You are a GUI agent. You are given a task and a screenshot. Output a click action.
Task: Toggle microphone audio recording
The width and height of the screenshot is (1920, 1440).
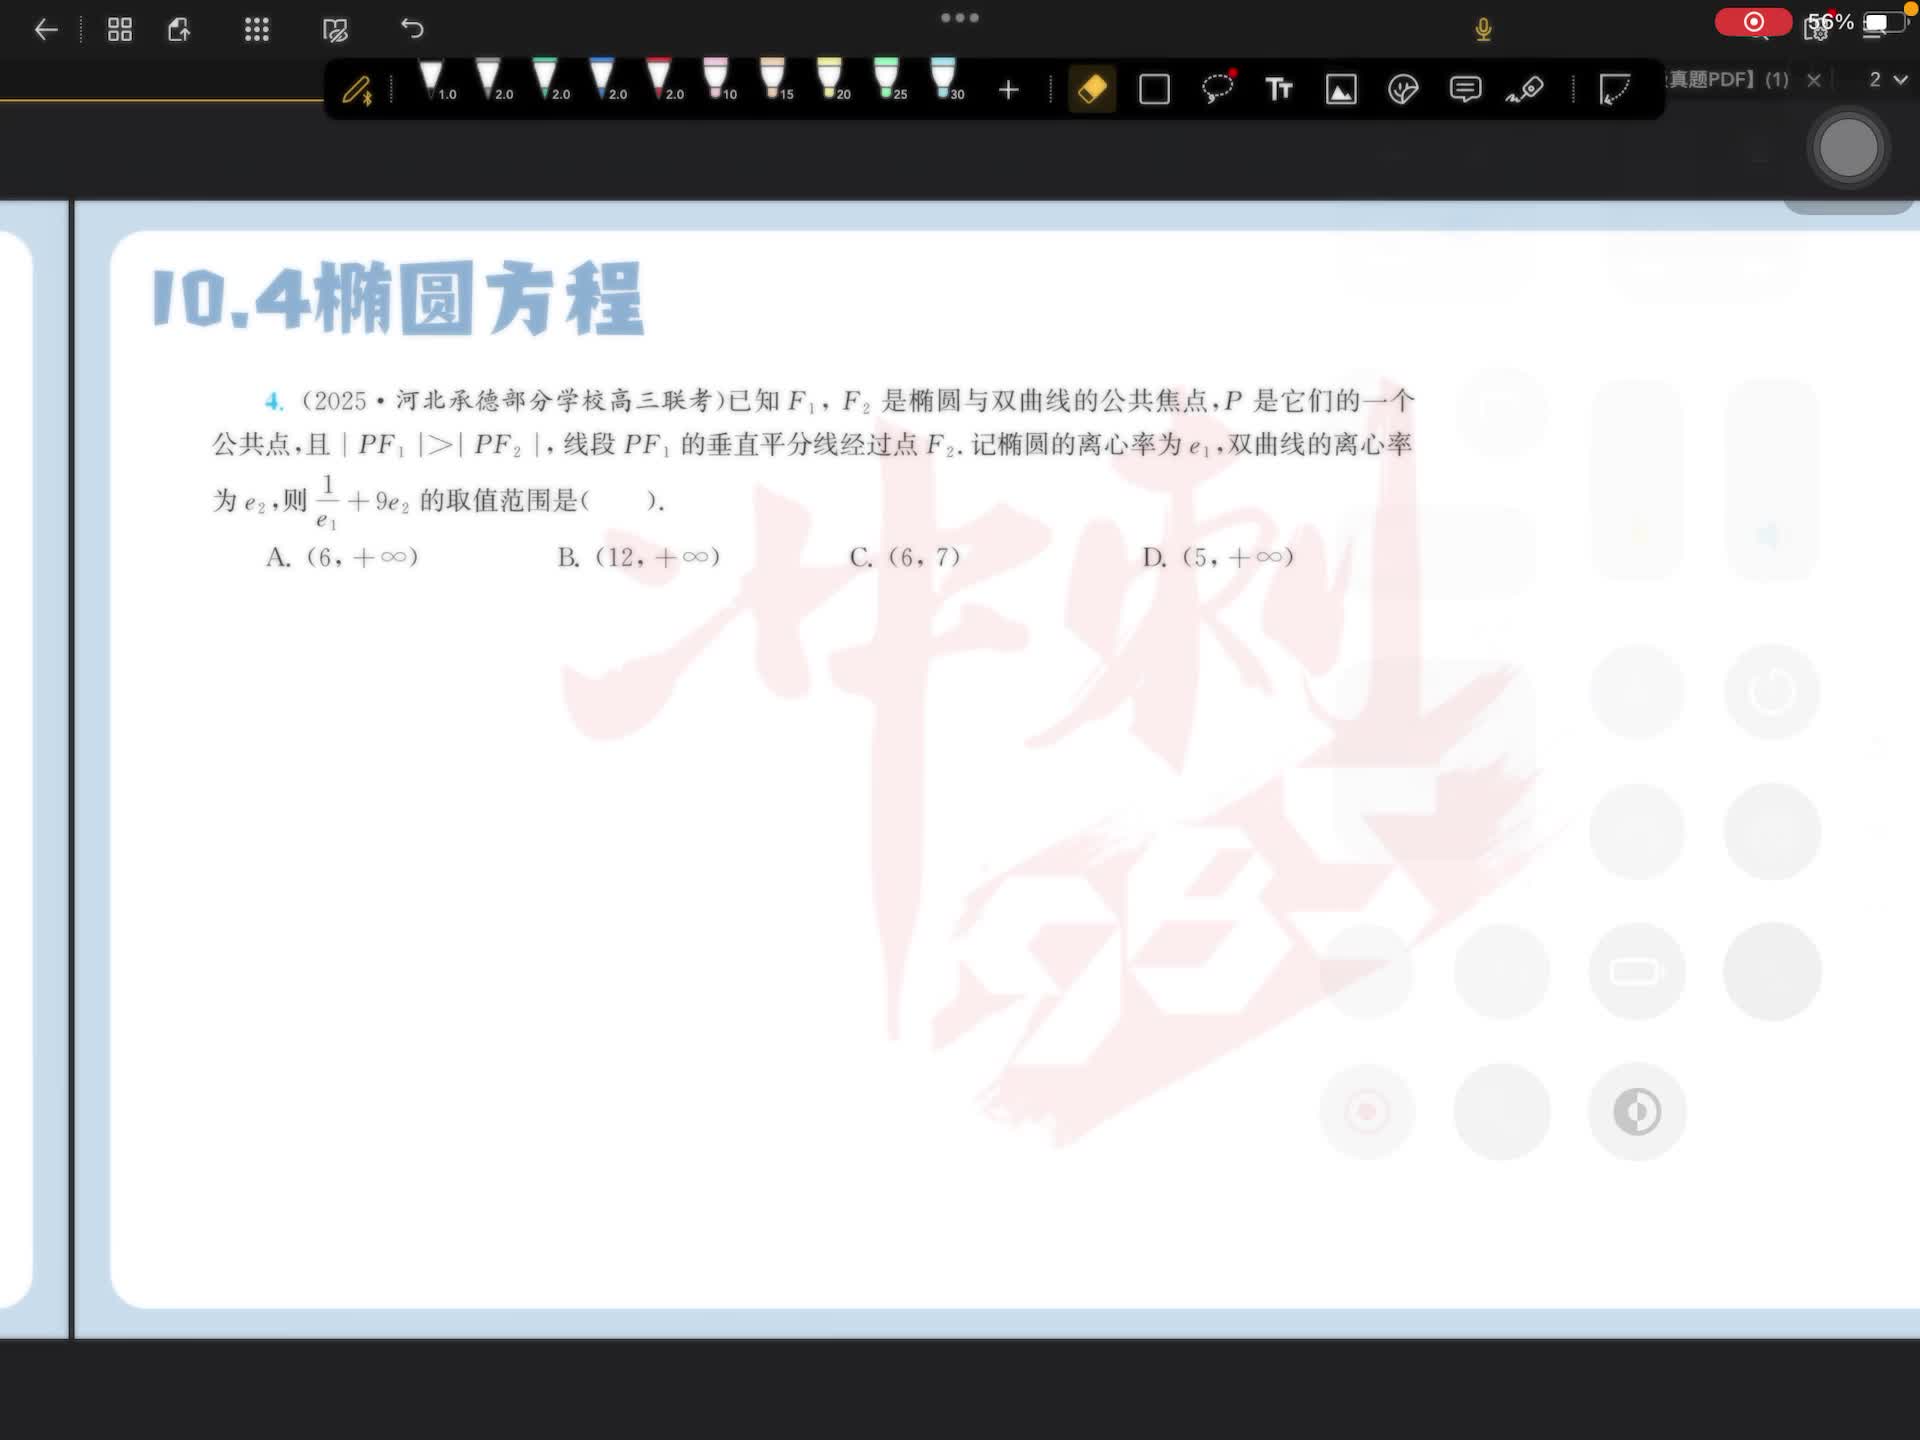coord(1483,30)
